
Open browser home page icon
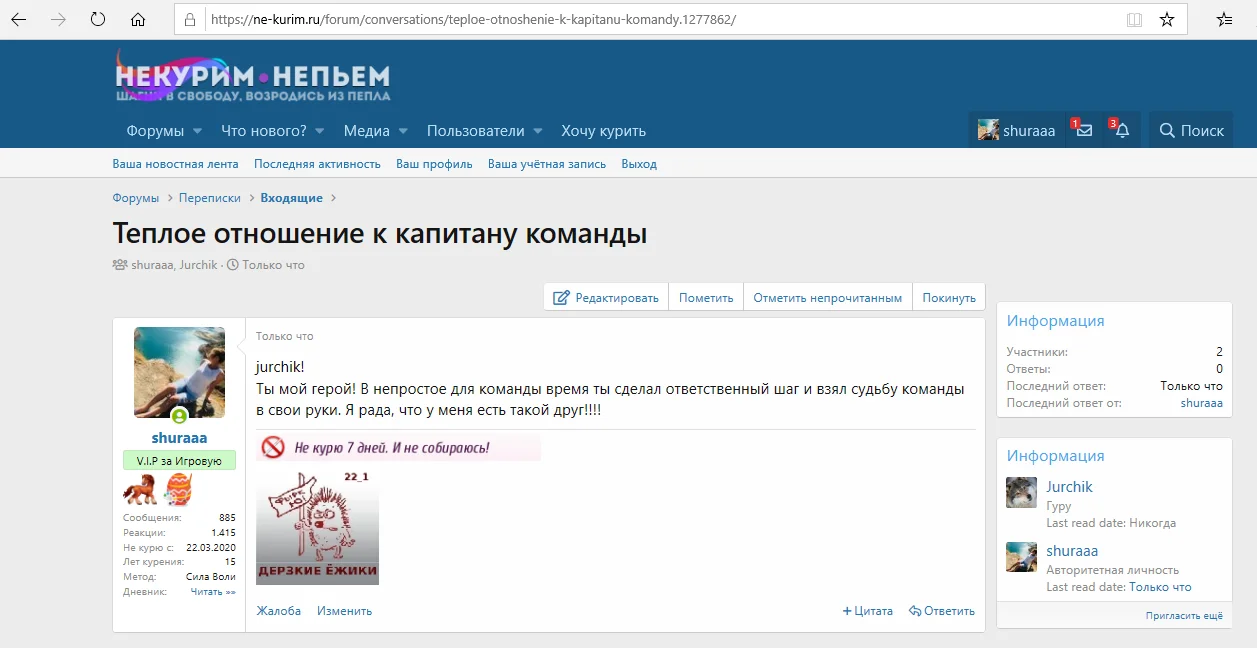138,20
